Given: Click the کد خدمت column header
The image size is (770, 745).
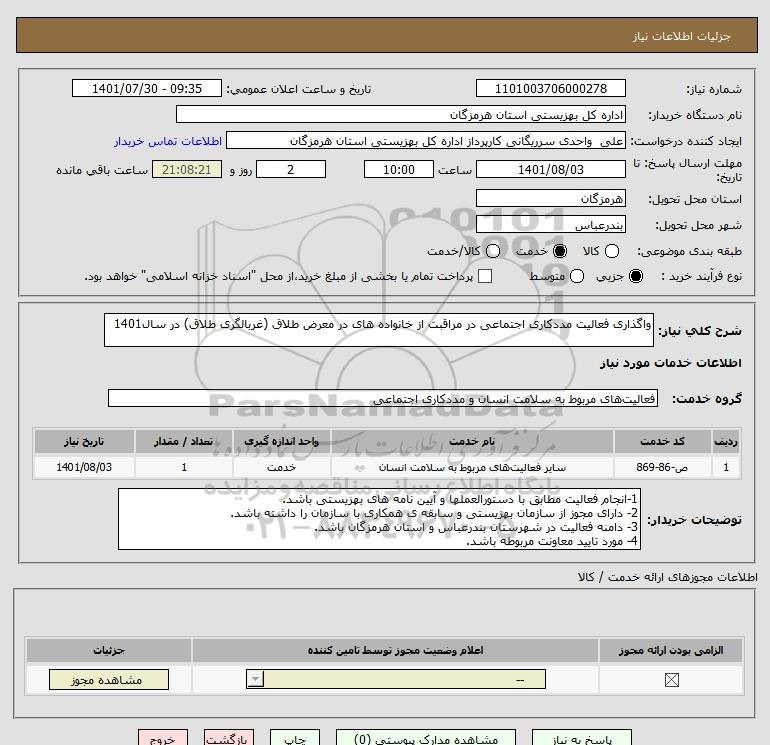Looking at the screenshot, I should tap(662, 441).
